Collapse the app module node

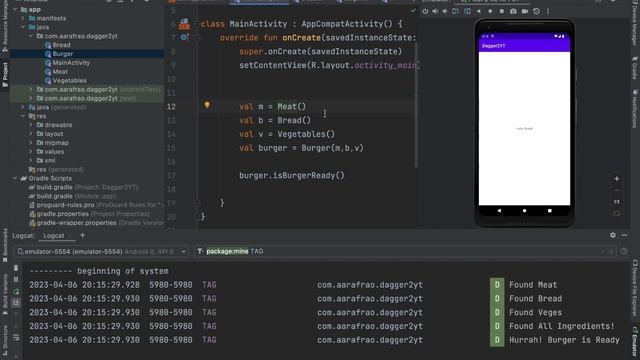pos(15,9)
